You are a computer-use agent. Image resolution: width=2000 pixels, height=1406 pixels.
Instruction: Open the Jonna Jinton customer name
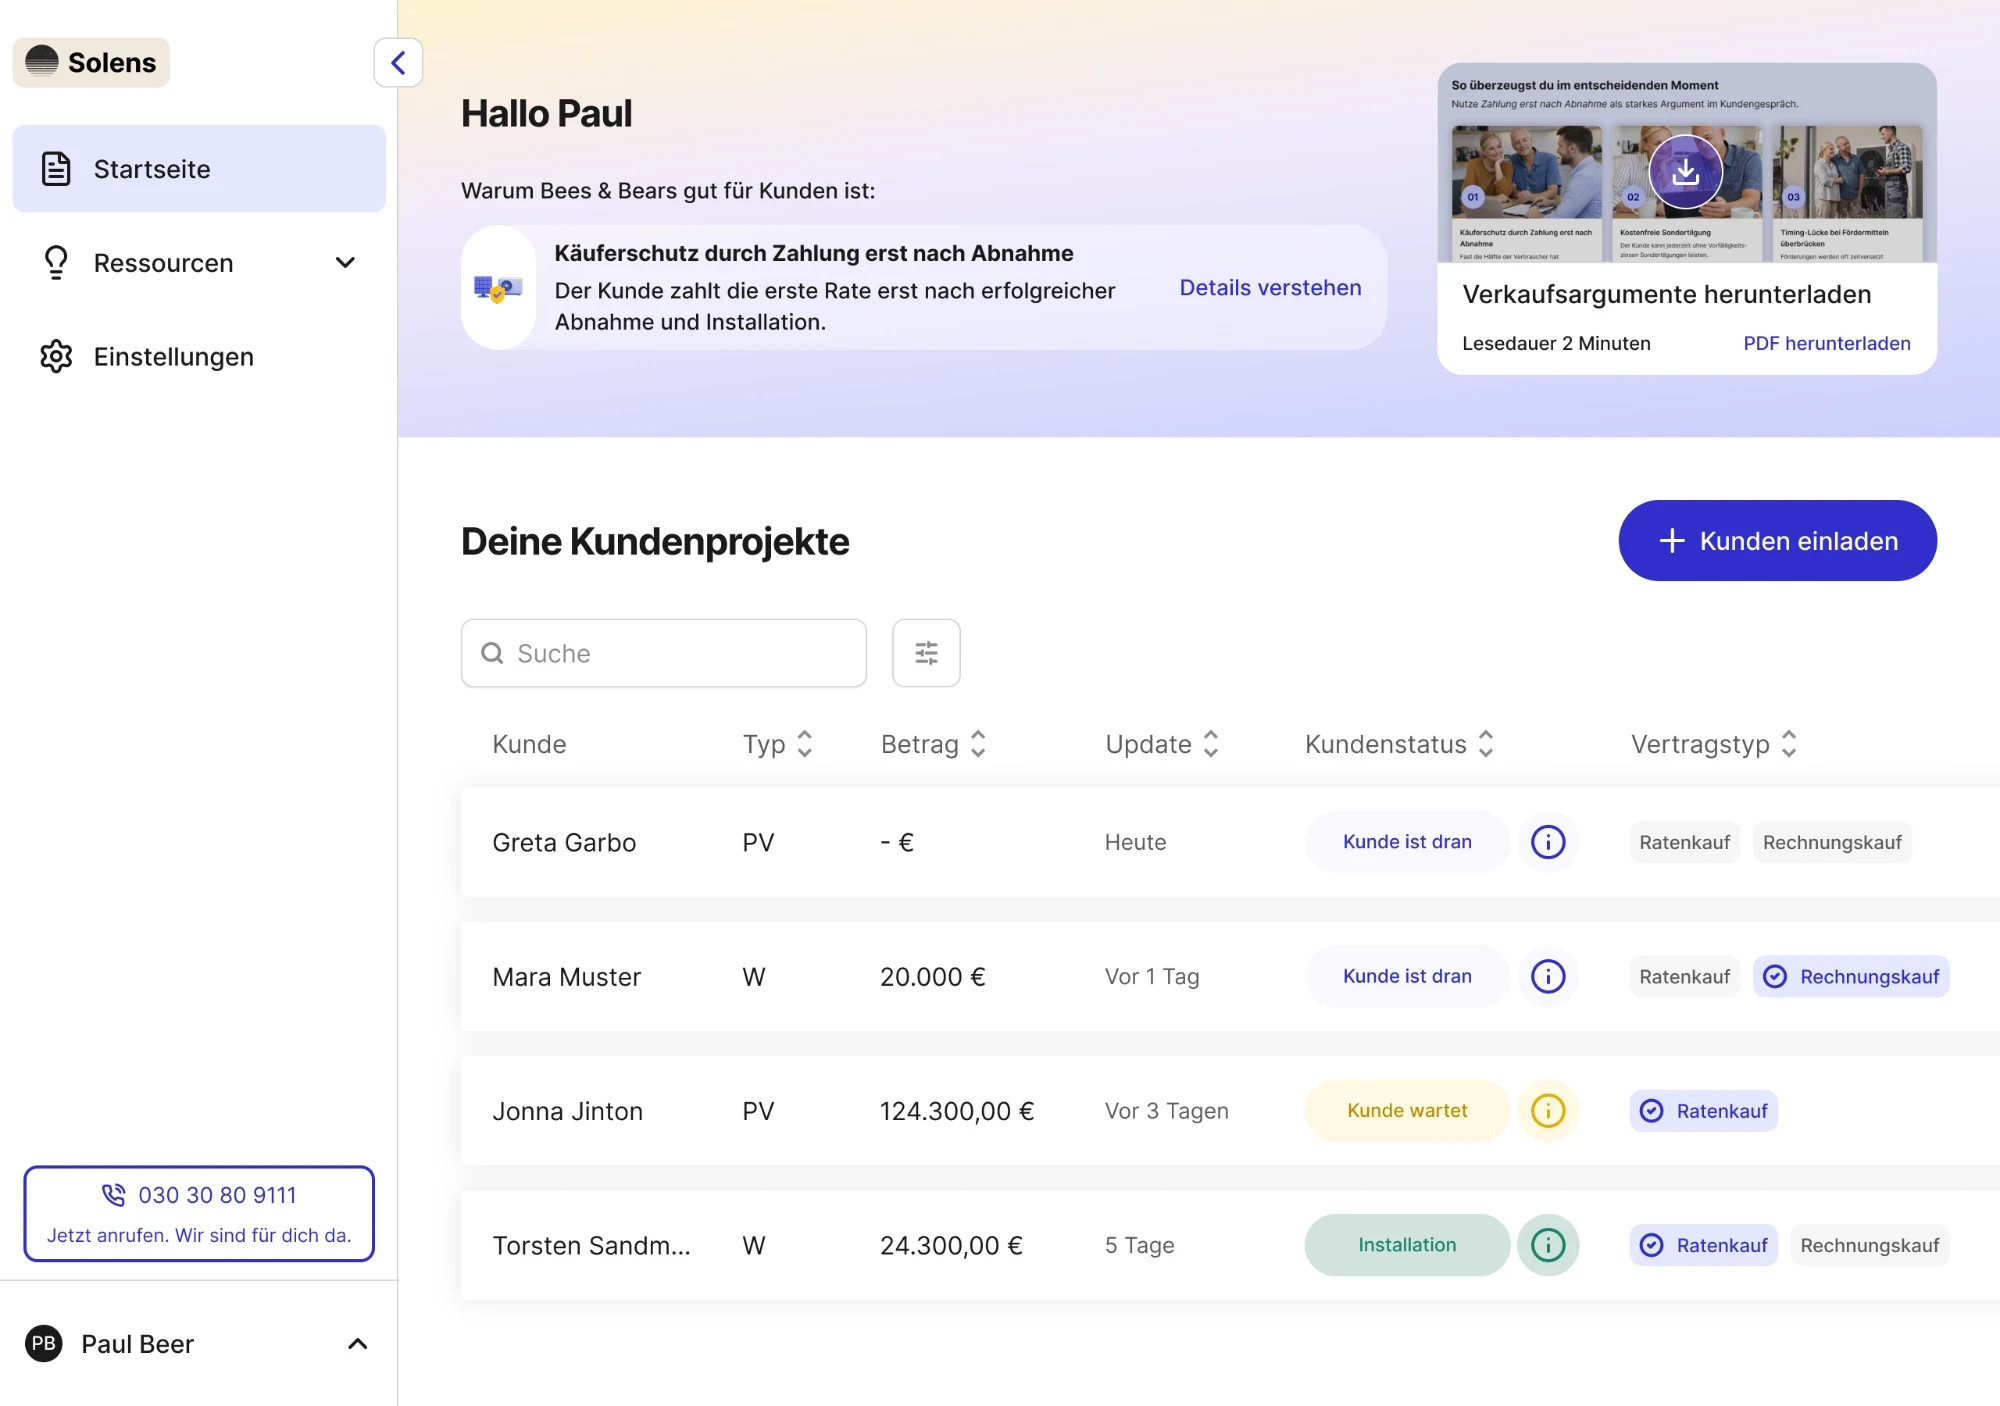pos(567,1111)
